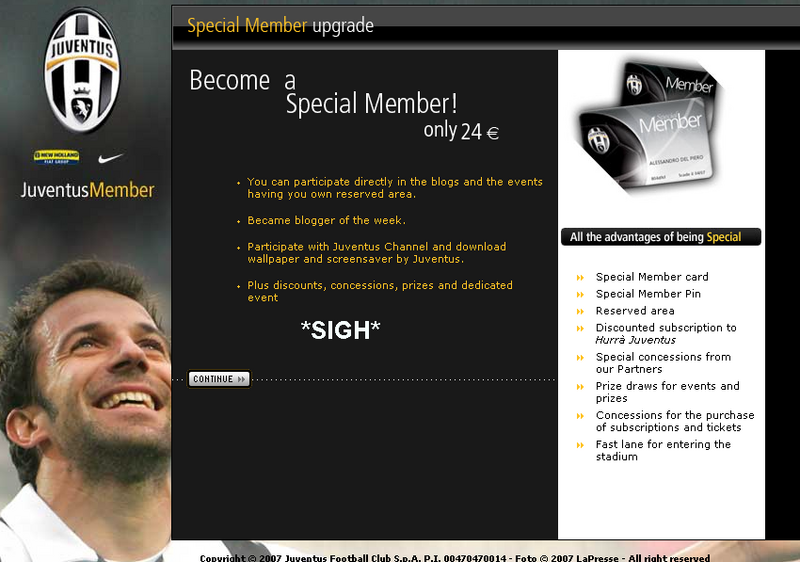Screen dimensions: 800x562
Task: Click the smiling player photo
Action: pos(85,403)
